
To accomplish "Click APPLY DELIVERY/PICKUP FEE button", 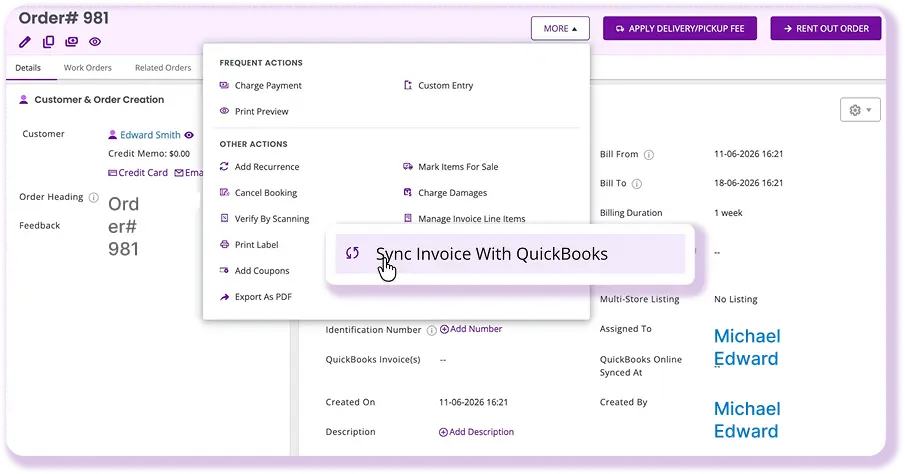I will tap(680, 28).
